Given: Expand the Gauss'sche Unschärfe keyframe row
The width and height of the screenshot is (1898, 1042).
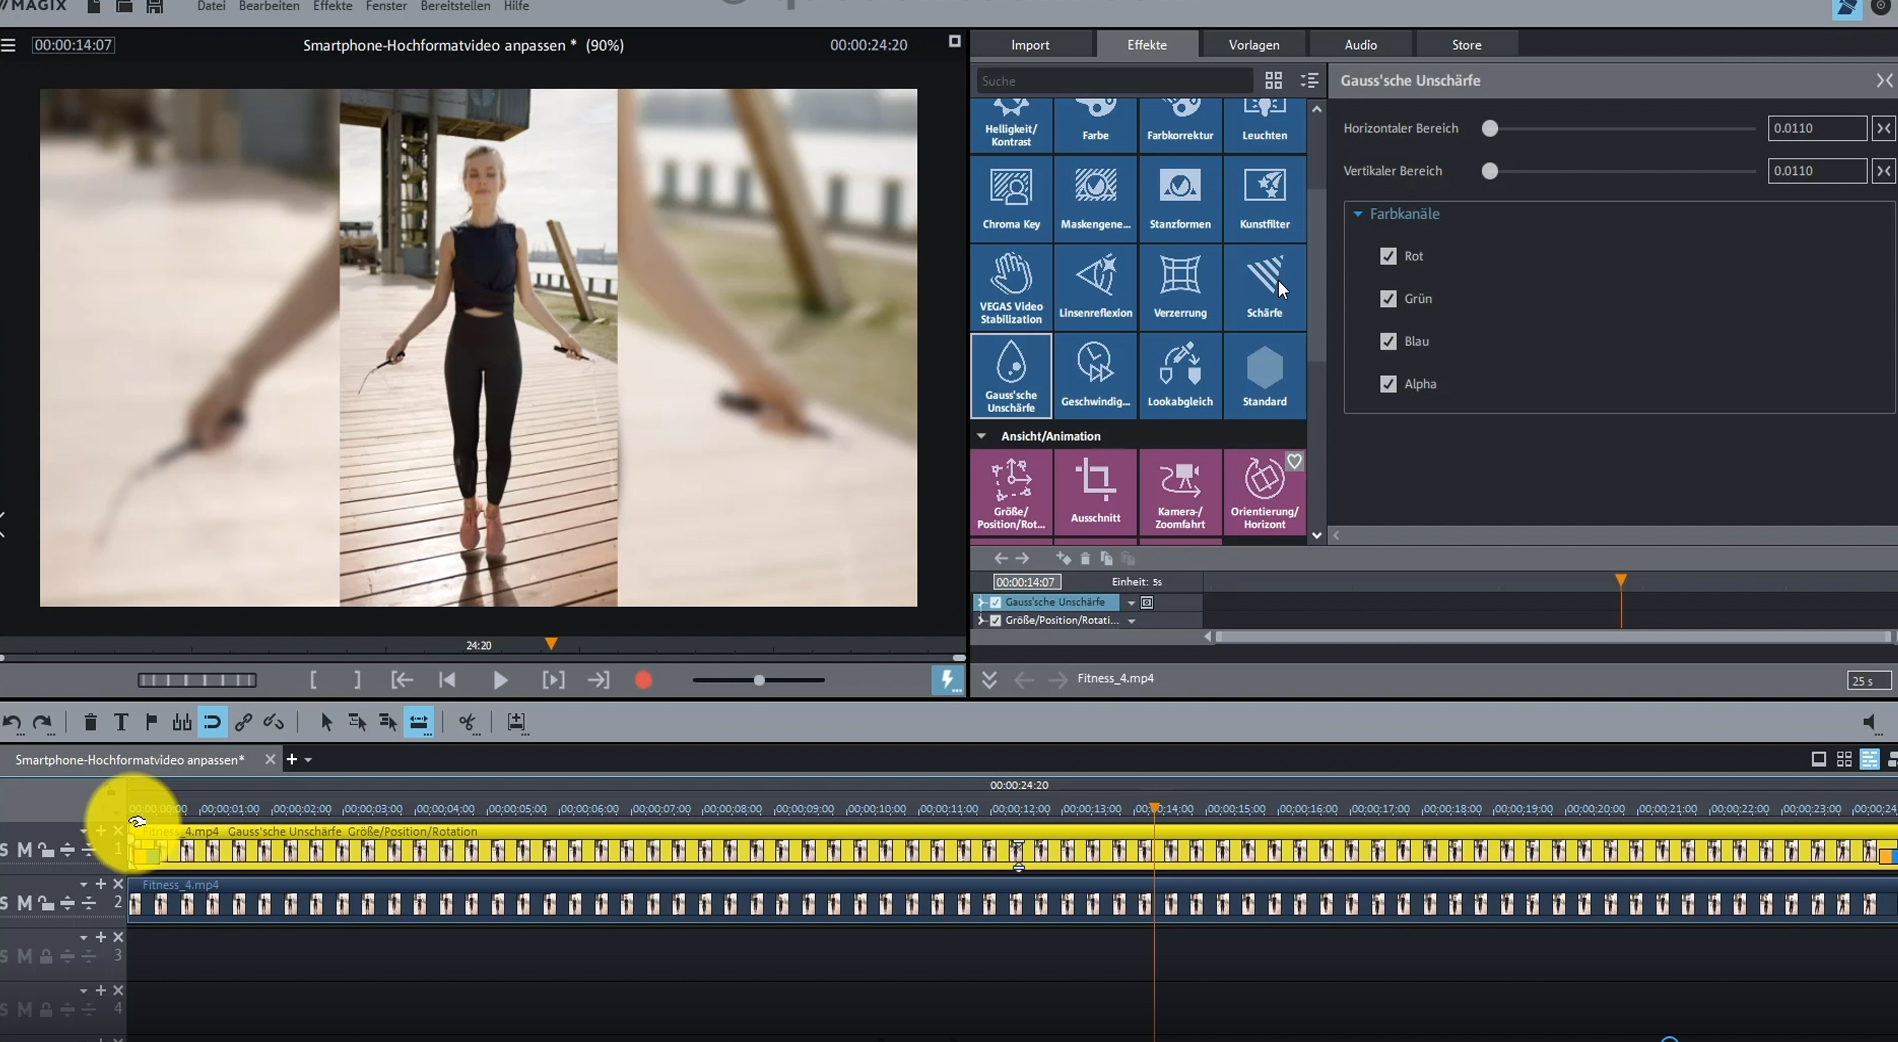Looking at the screenshot, I should (981, 602).
